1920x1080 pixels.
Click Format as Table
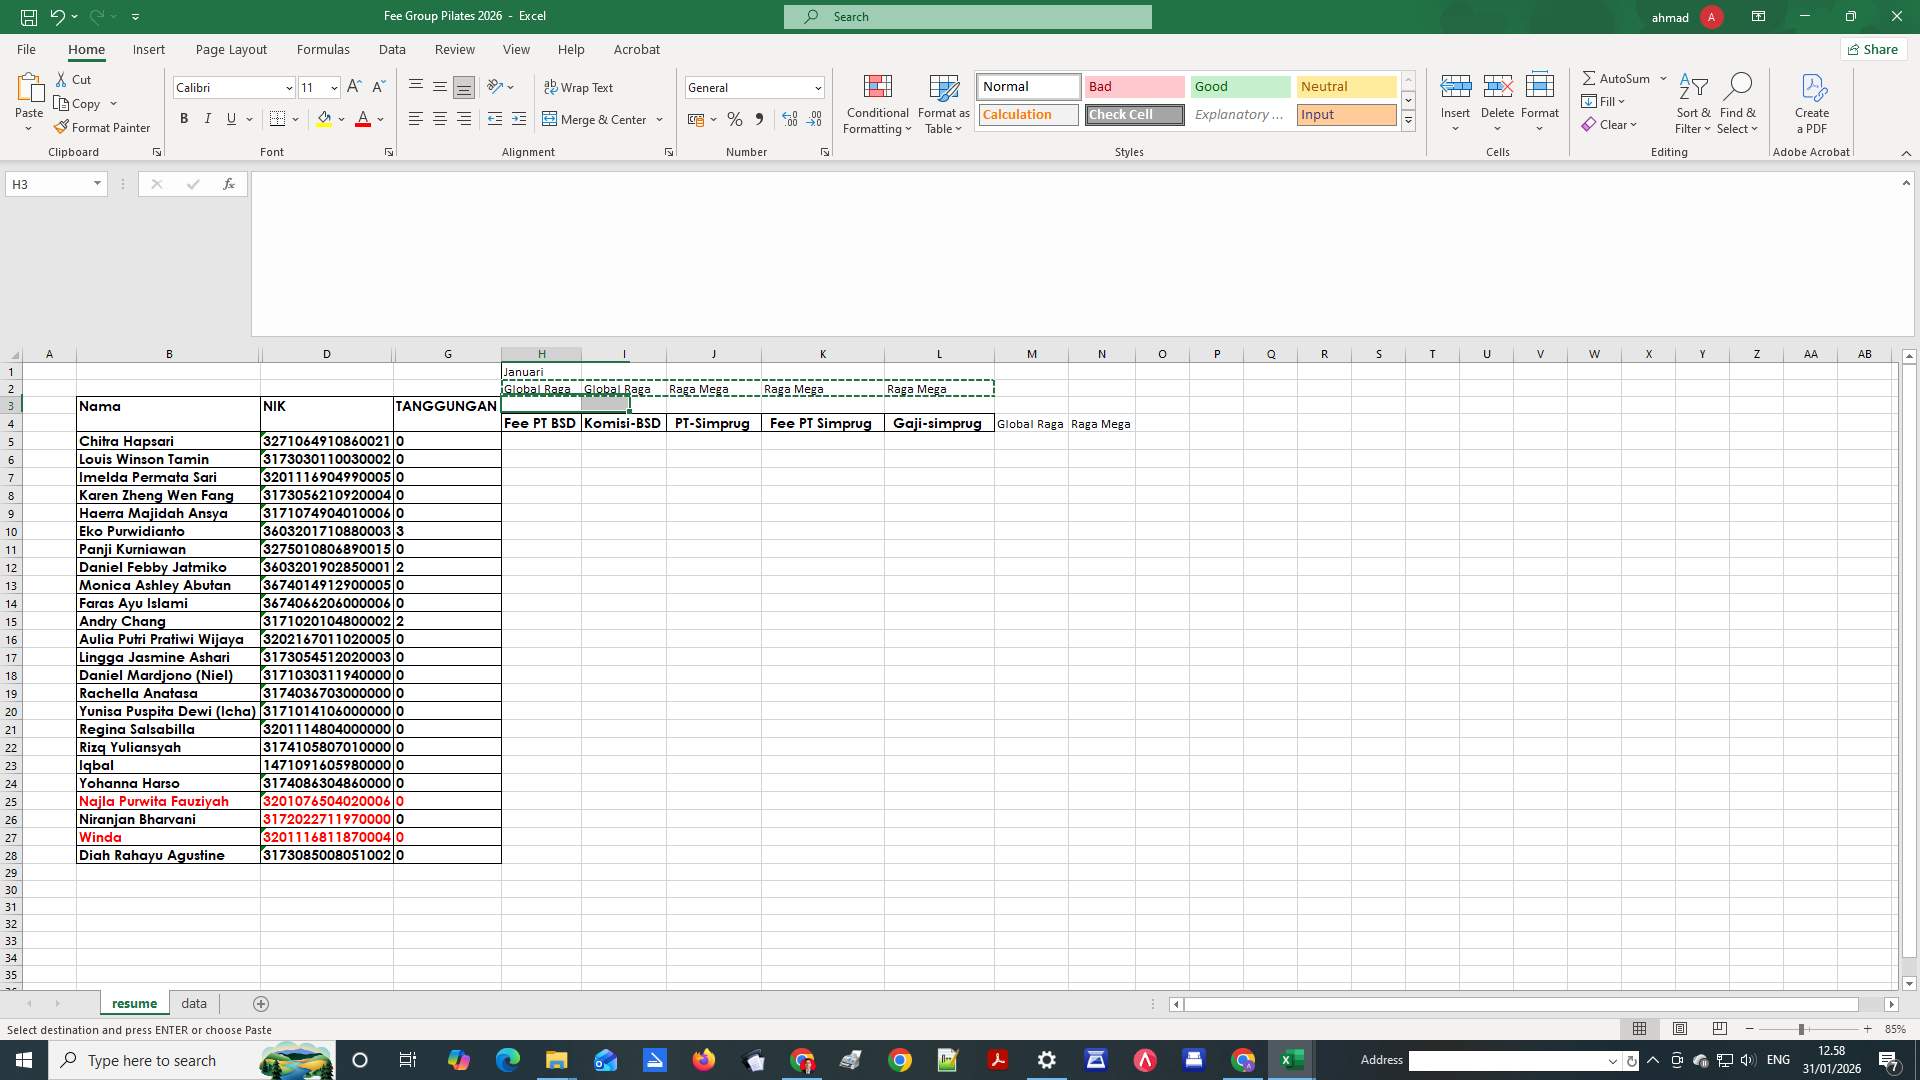943,104
